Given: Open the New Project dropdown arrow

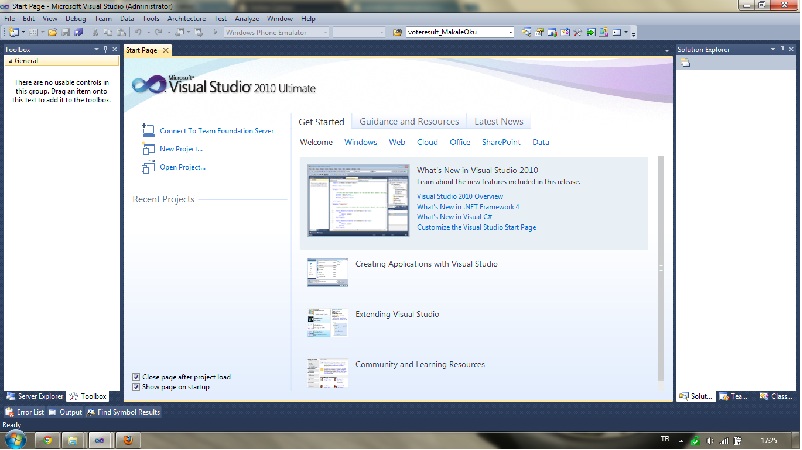Looking at the screenshot, I should [23, 32].
